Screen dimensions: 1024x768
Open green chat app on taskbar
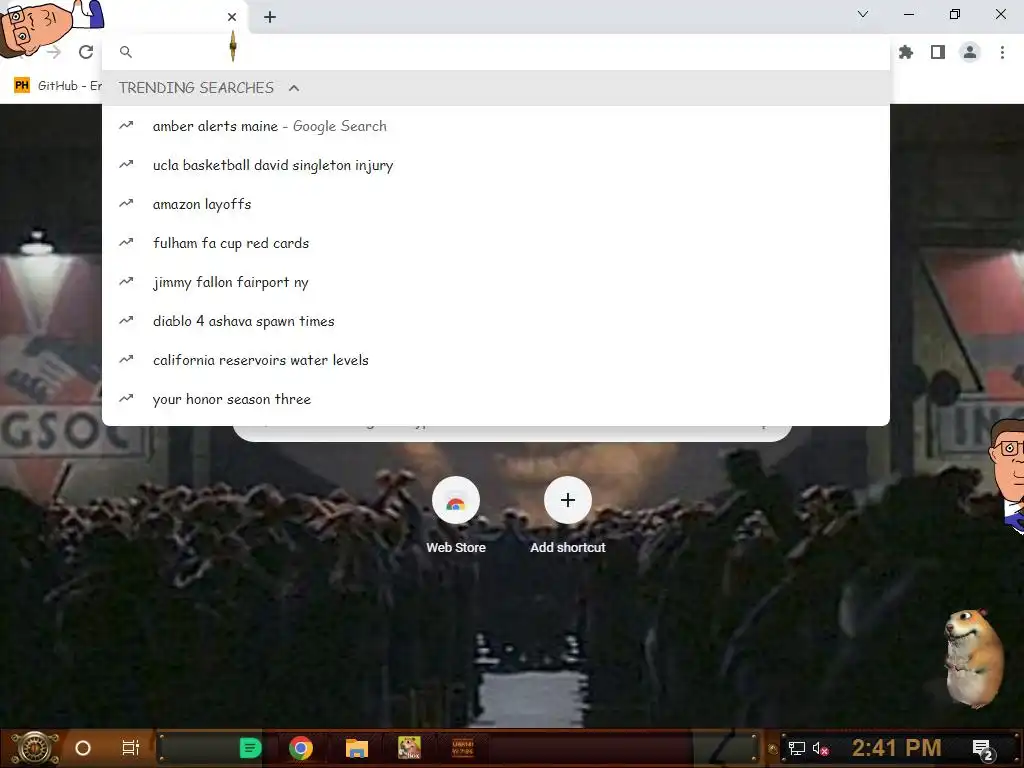[250, 748]
